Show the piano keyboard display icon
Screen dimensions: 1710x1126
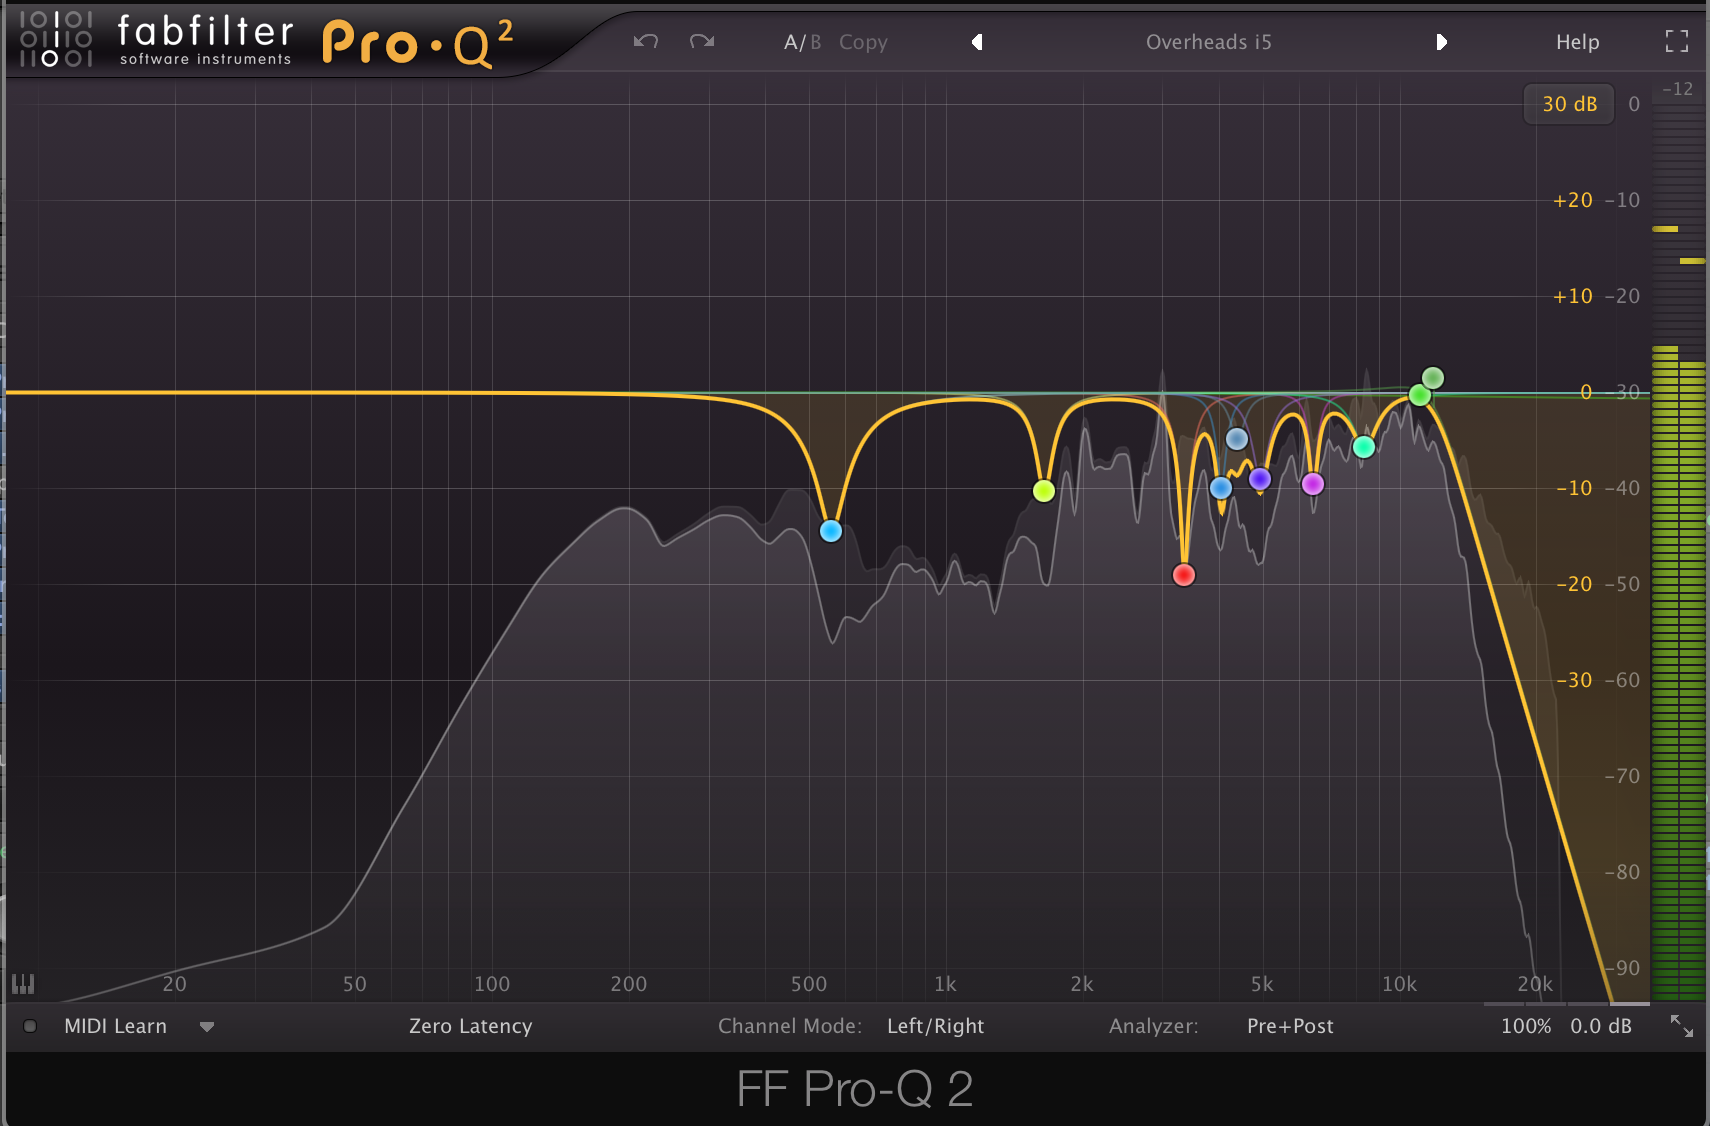22,984
